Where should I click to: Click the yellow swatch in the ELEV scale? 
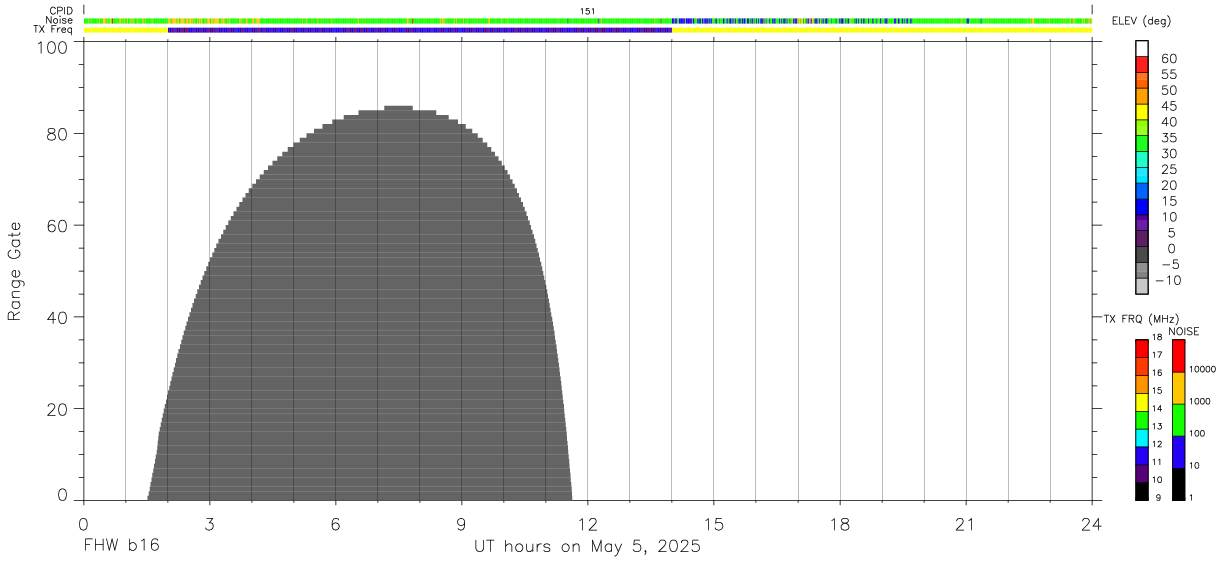pos(1142,111)
